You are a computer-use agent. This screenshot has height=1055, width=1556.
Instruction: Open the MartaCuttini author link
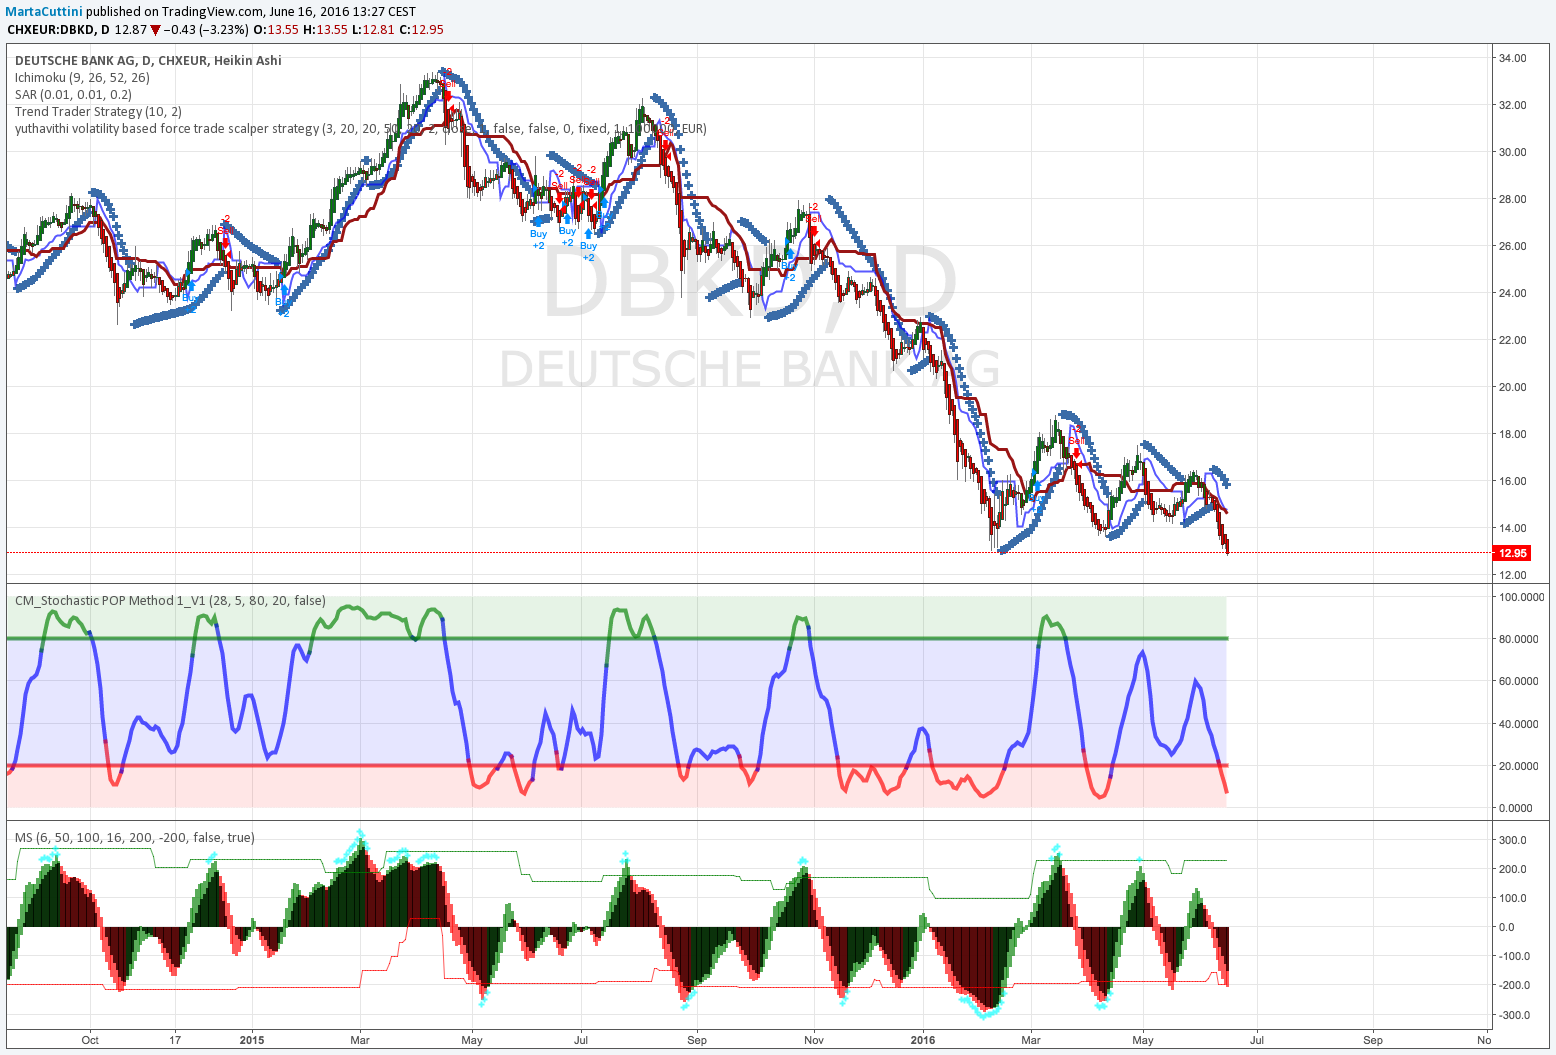[44, 11]
